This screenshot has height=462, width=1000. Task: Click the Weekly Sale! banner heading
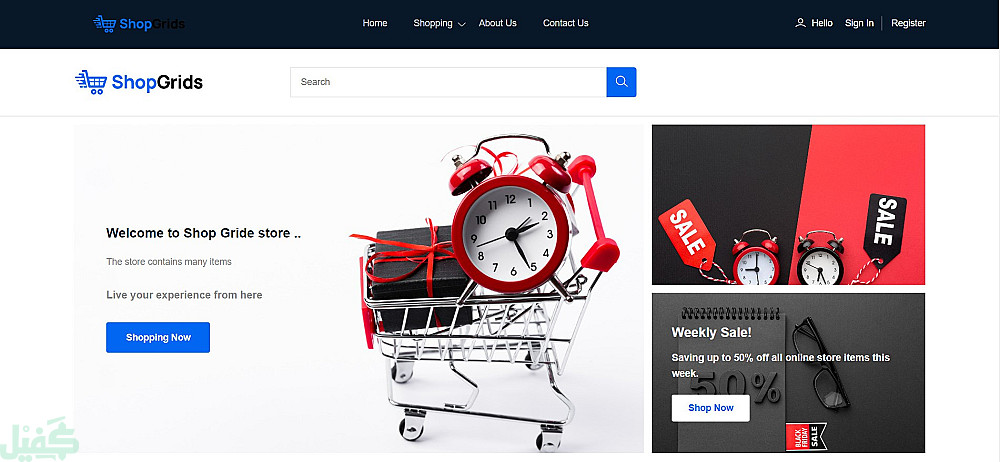coord(712,332)
